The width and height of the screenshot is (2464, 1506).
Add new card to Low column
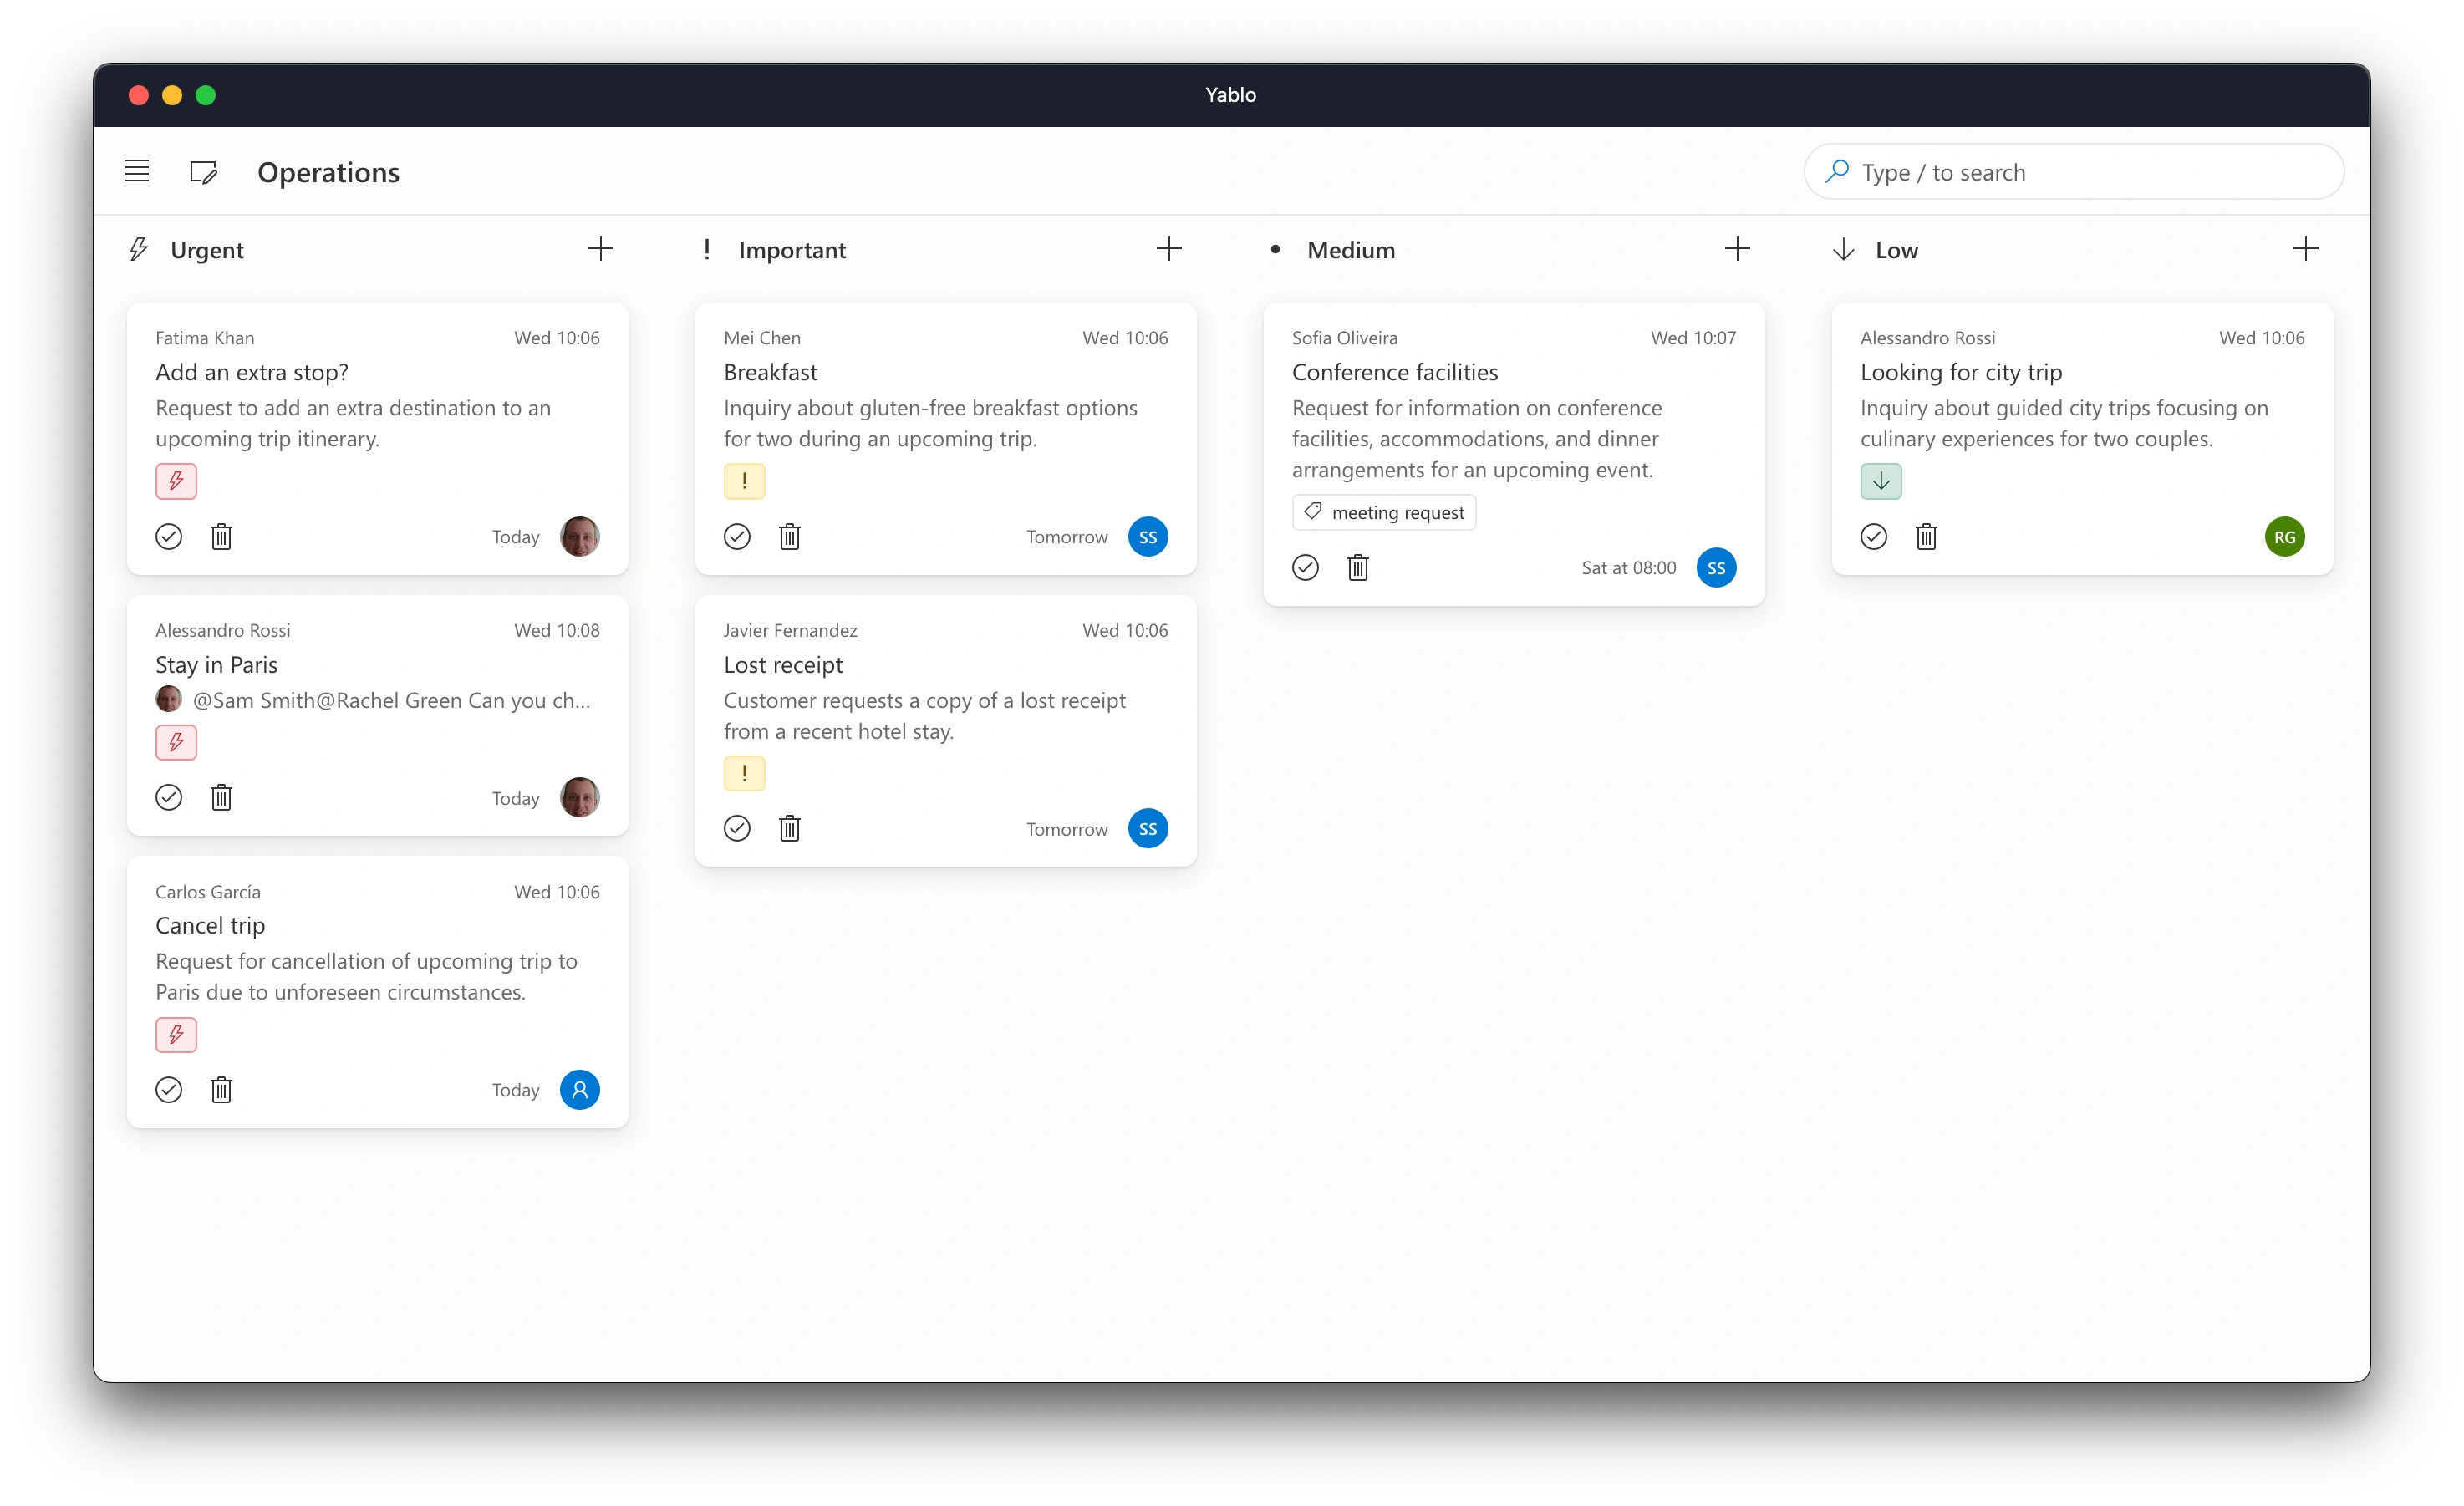pos(2305,249)
